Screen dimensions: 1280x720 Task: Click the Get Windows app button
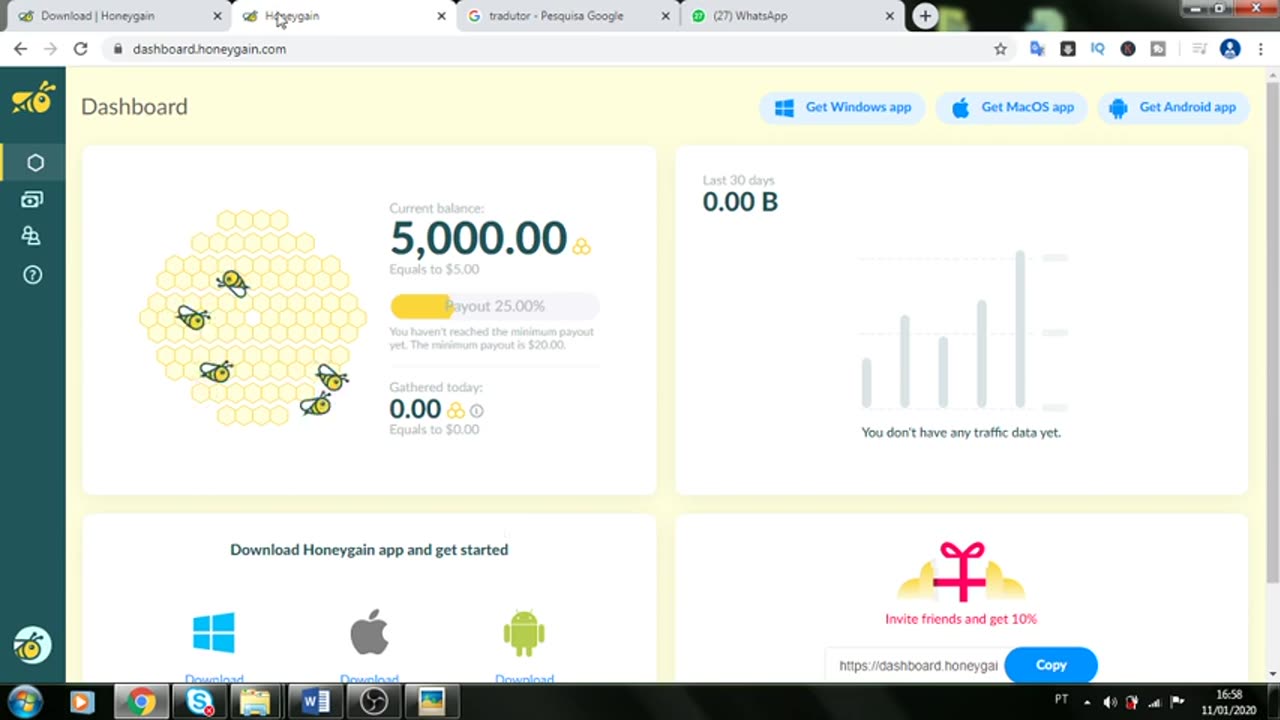point(842,108)
